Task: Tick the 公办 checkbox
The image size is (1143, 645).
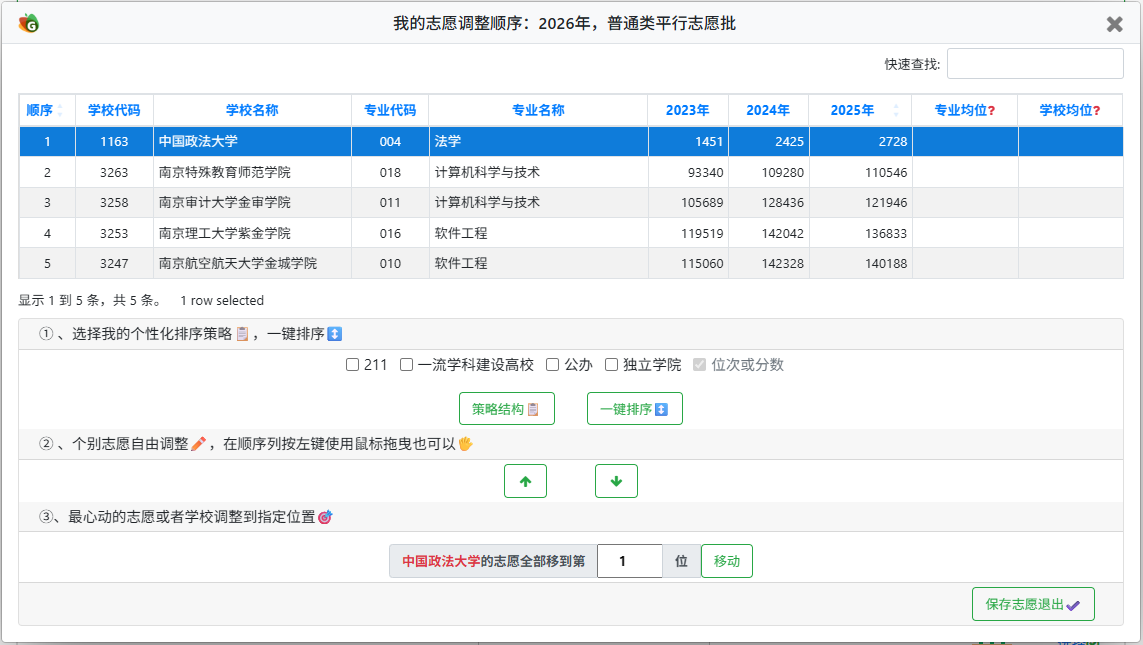Action: tap(553, 364)
